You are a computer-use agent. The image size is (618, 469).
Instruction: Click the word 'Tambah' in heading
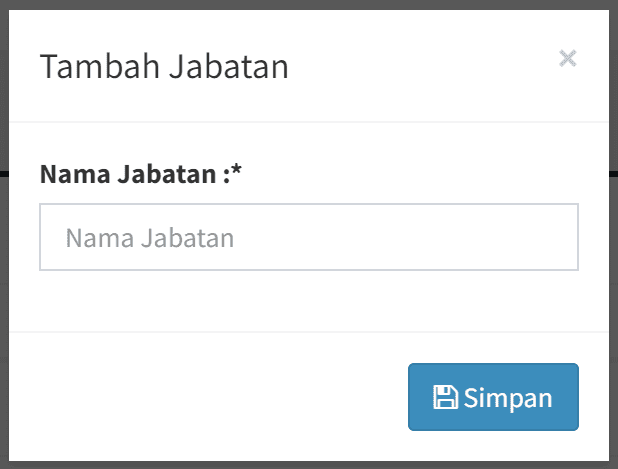[x=88, y=67]
